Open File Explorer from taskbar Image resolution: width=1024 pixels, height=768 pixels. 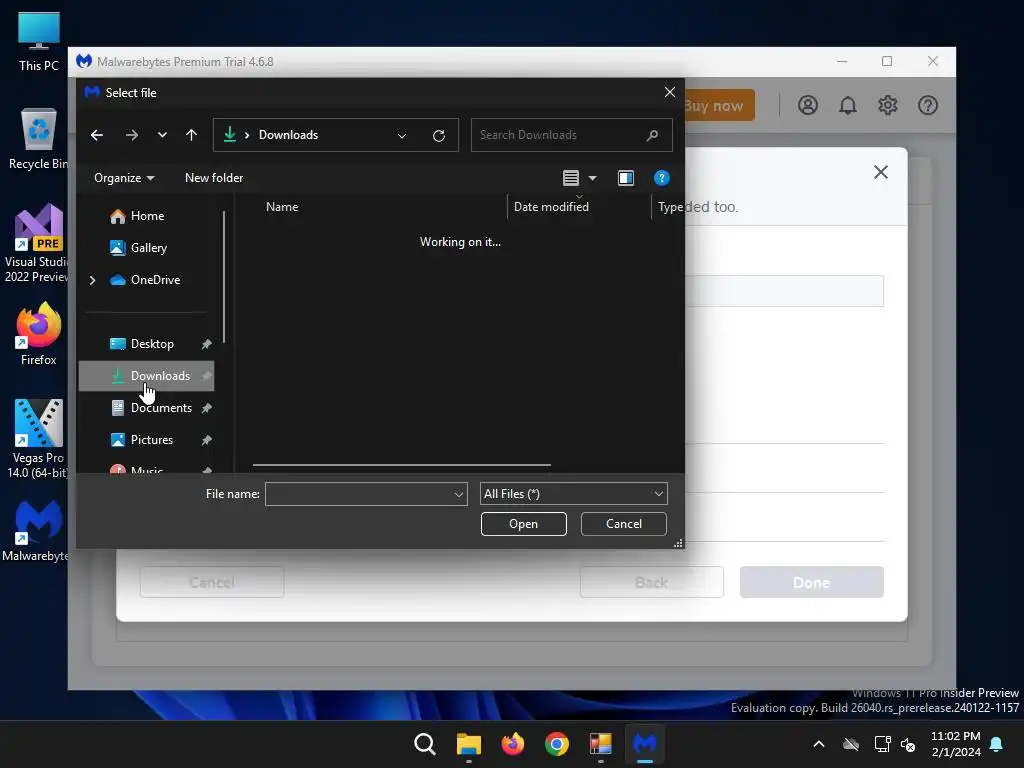[469, 744]
